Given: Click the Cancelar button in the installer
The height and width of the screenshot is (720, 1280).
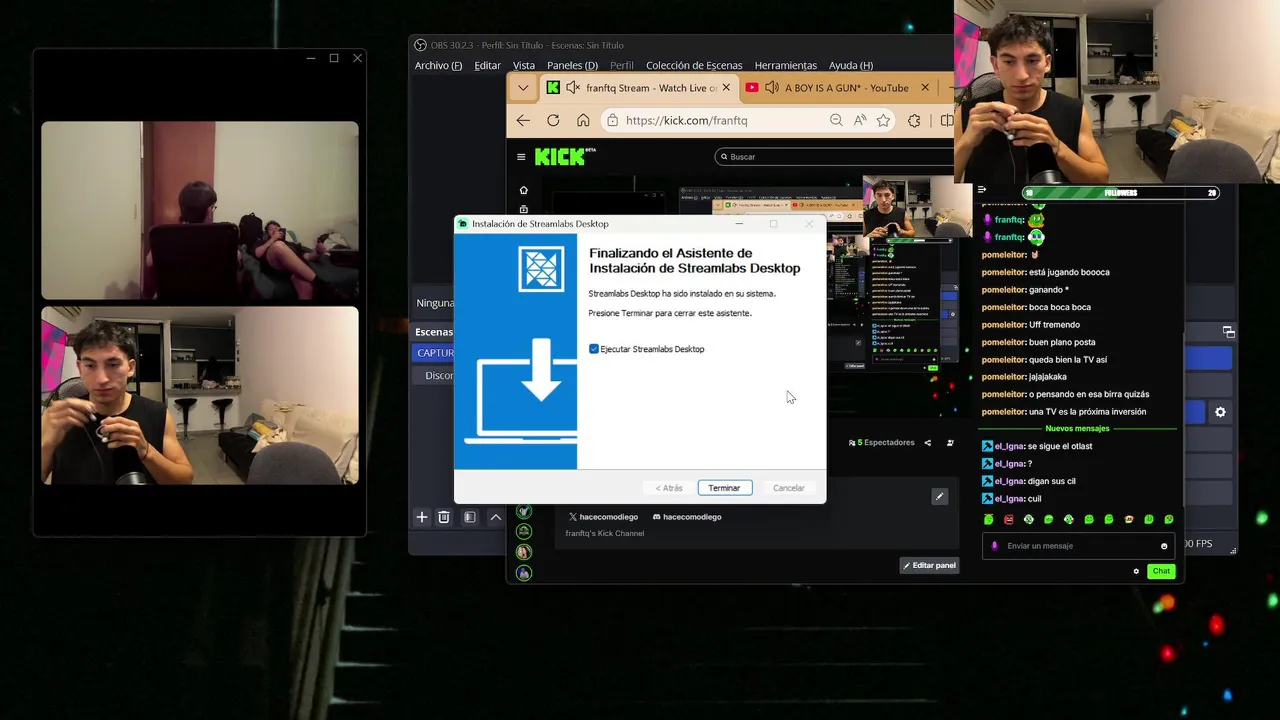Looking at the screenshot, I should pyautogui.click(x=788, y=488).
